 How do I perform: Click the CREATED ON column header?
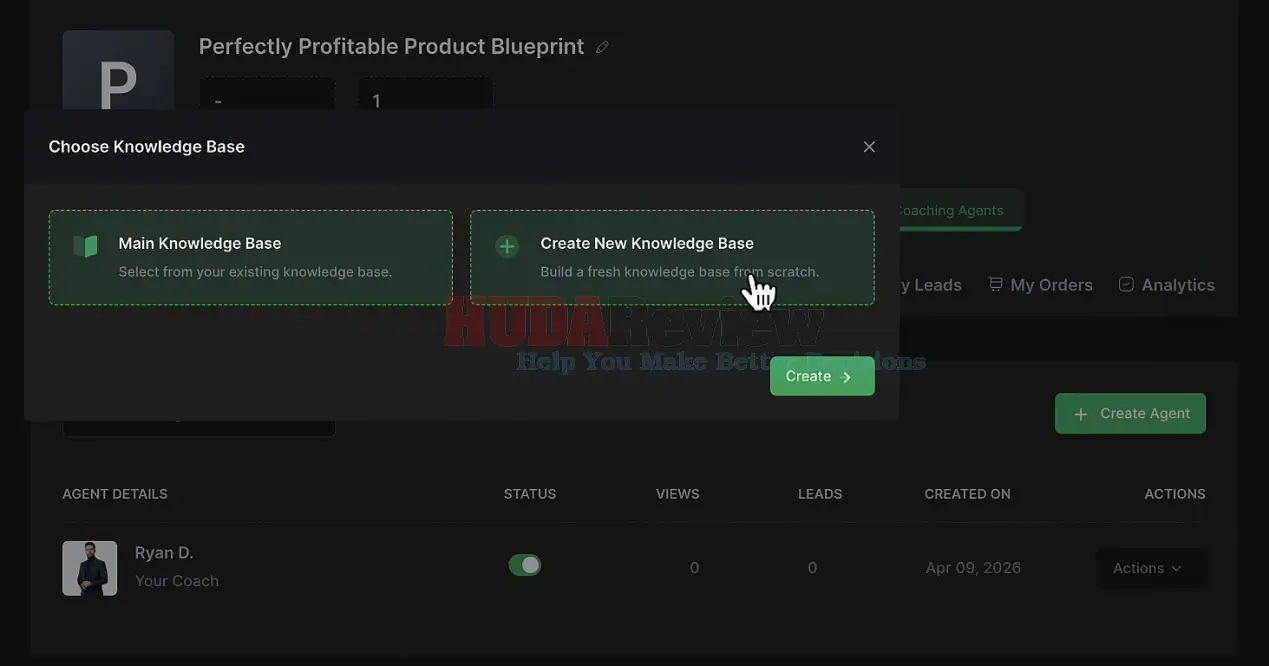[968, 494]
